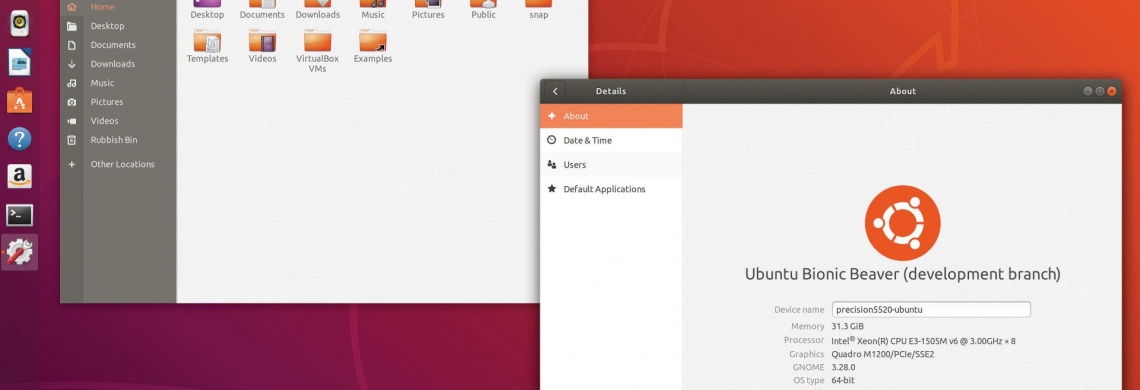Click the Ubuntu logo in About
This screenshot has width=1140, height=390.
click(x=902, y=223)
